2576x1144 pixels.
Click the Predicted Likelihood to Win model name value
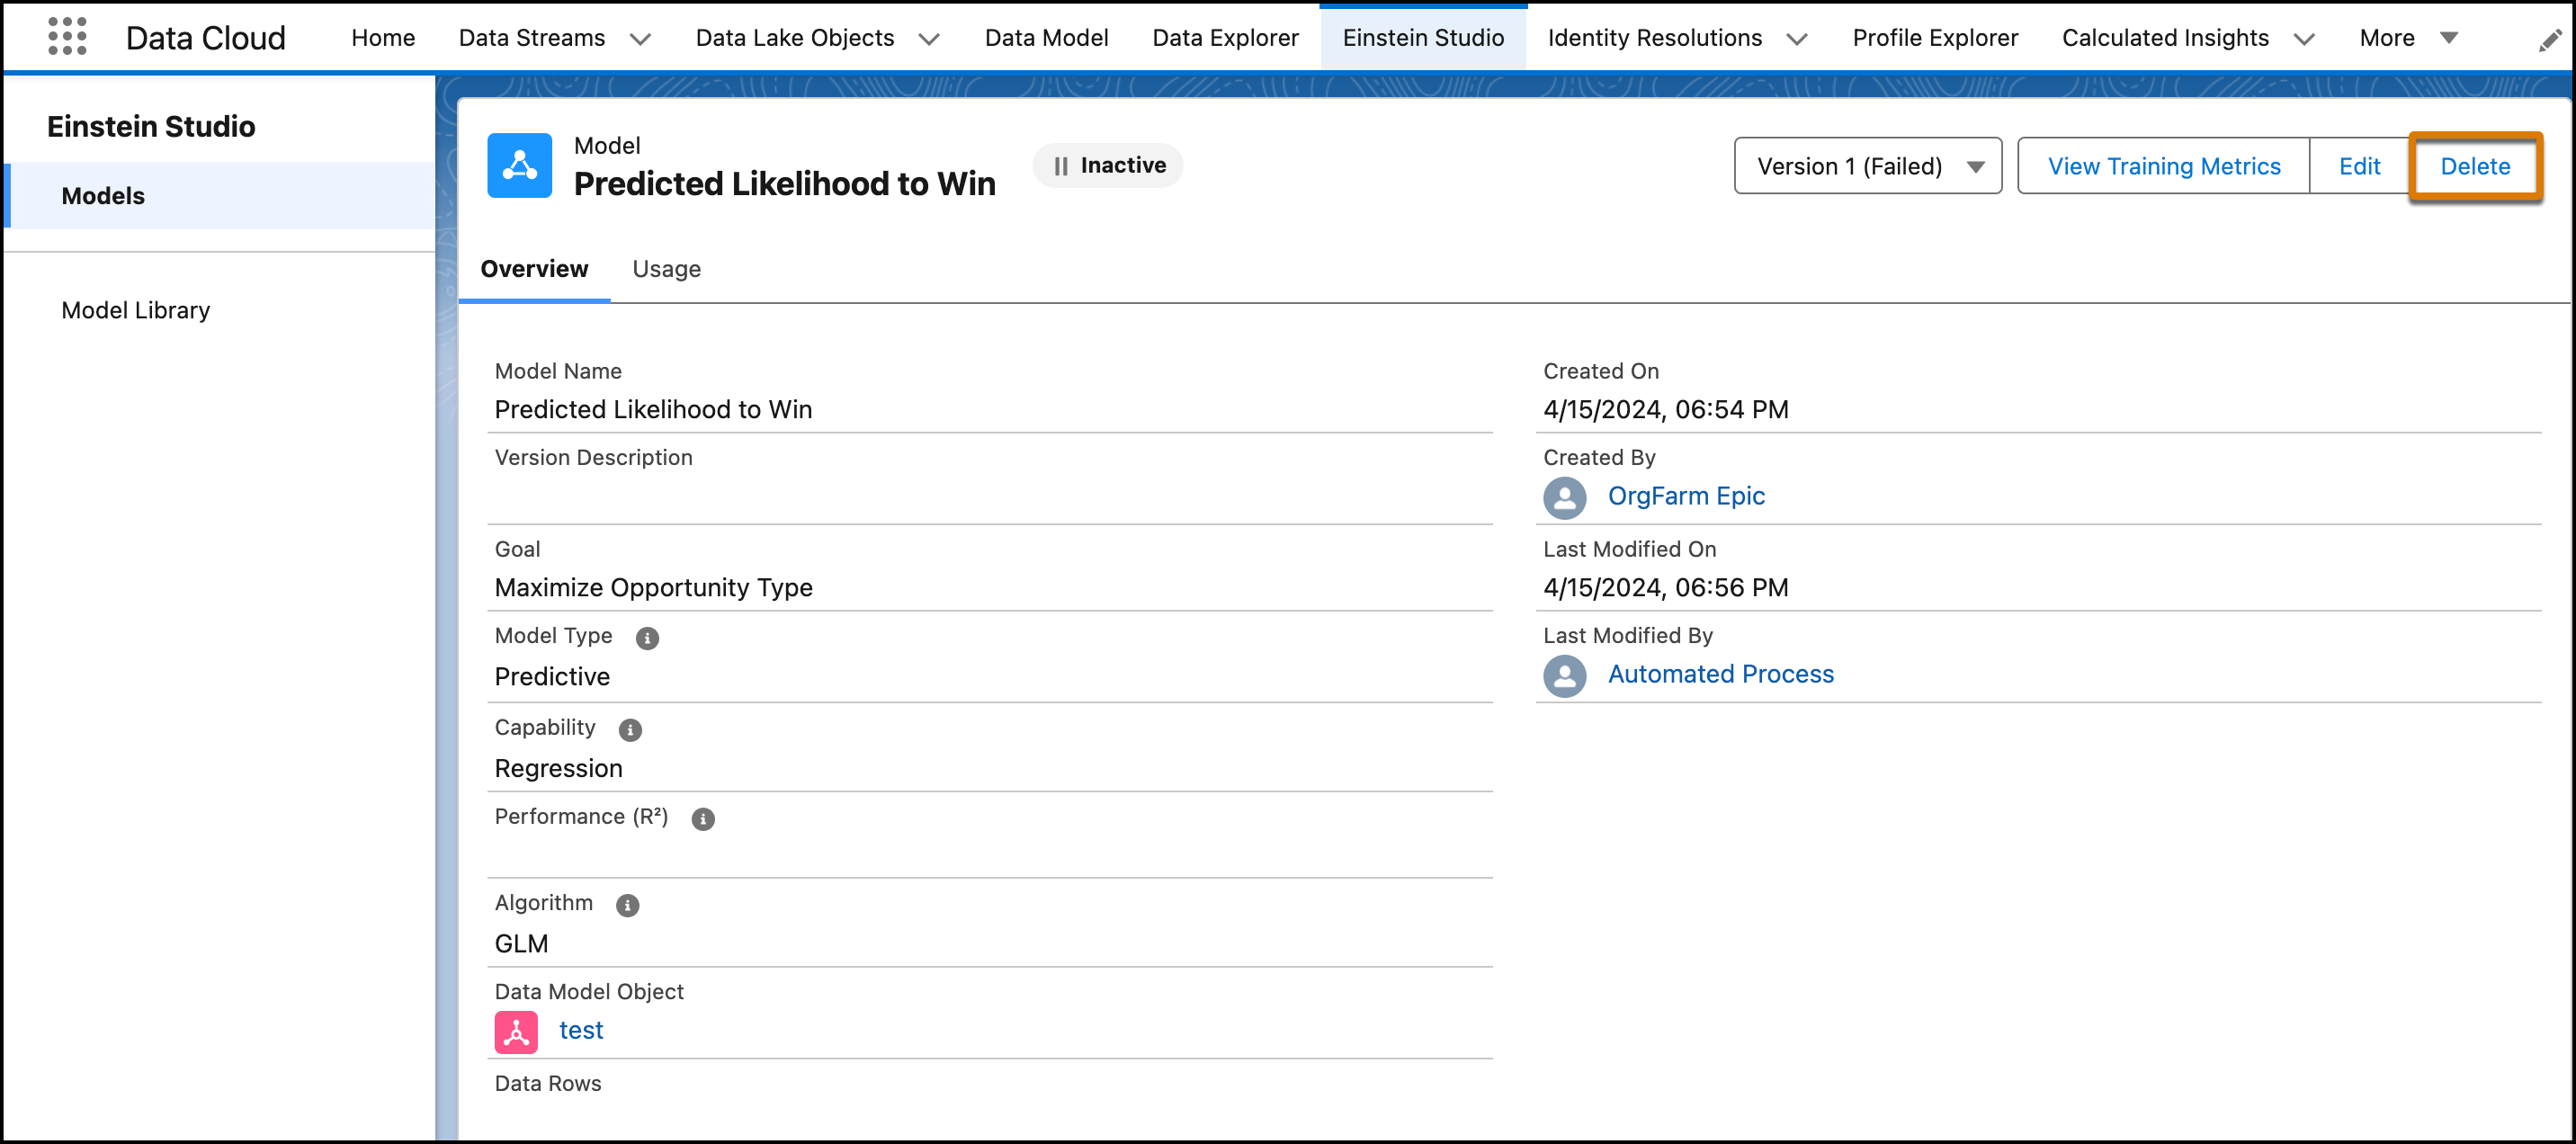click(653, 409)
